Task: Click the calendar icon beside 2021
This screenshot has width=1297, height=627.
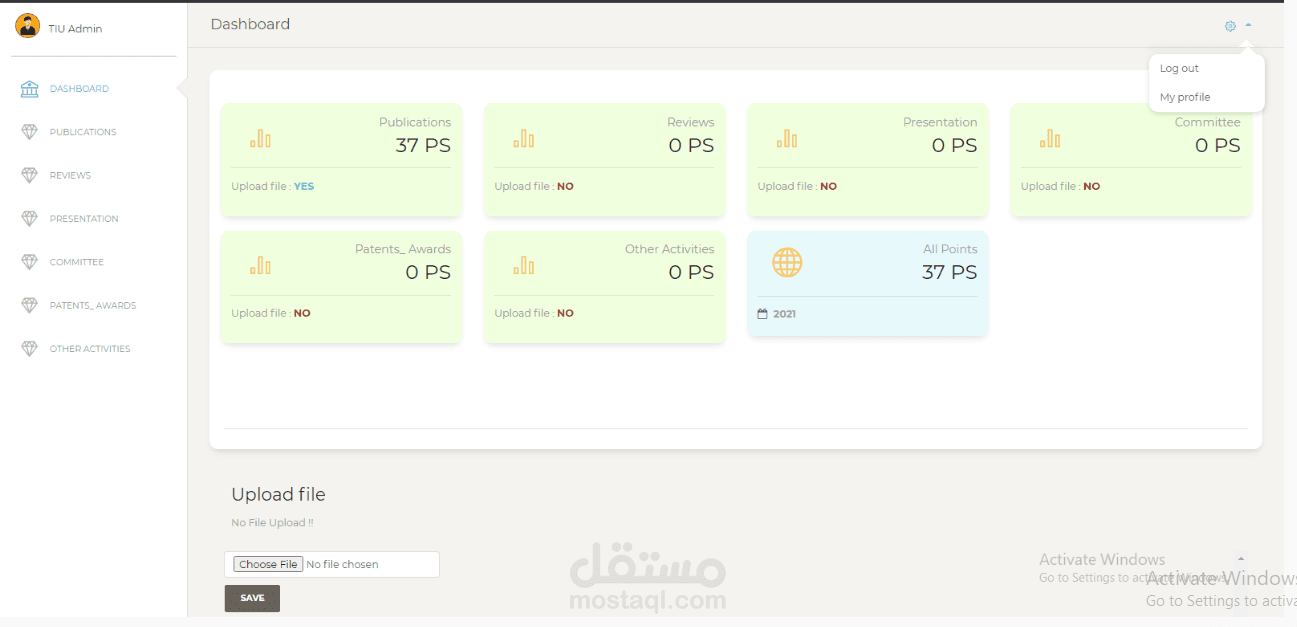Action: (762, 314)
